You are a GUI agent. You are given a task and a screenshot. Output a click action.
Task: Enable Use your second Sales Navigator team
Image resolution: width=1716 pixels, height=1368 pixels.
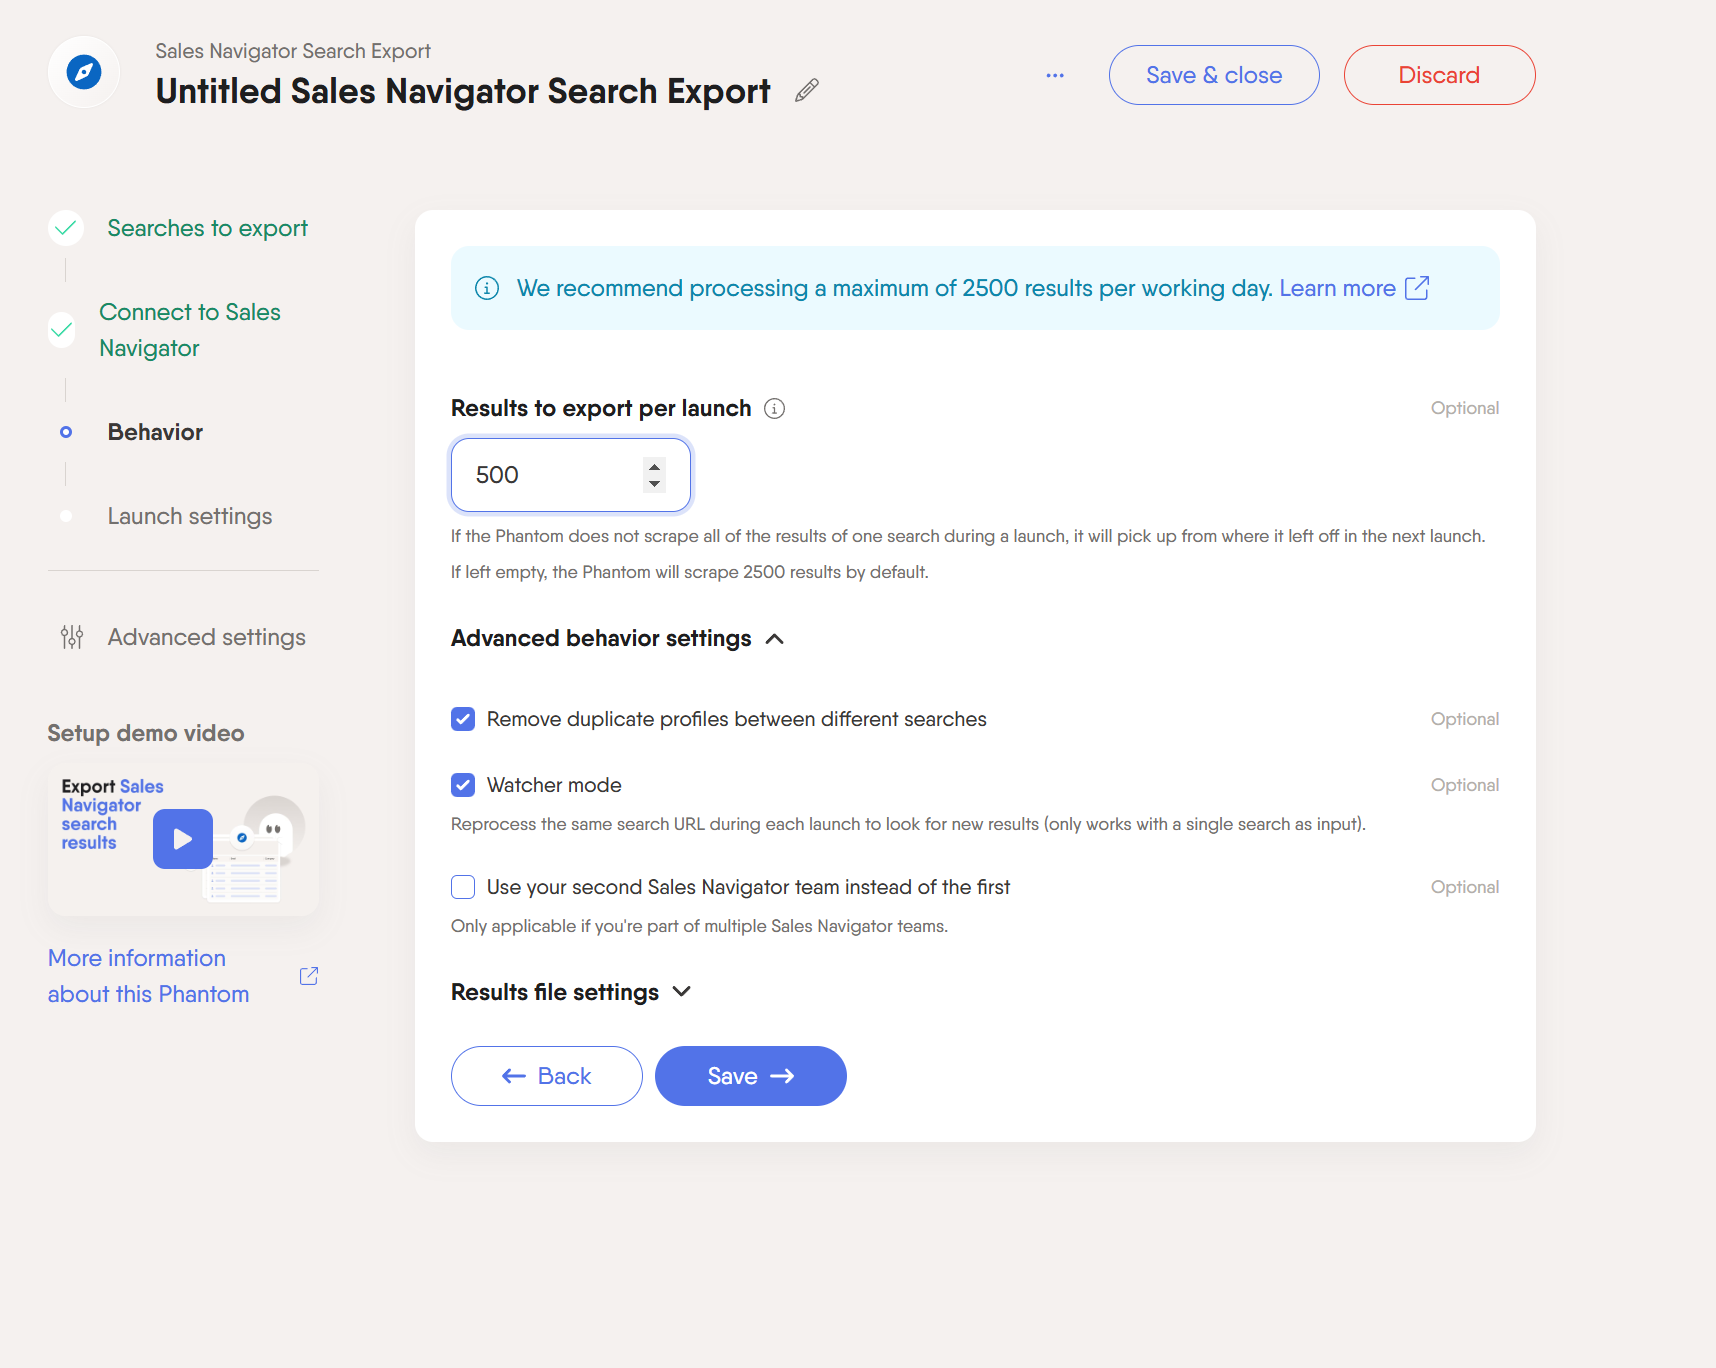pyautogui.click(x=463, y=887)
